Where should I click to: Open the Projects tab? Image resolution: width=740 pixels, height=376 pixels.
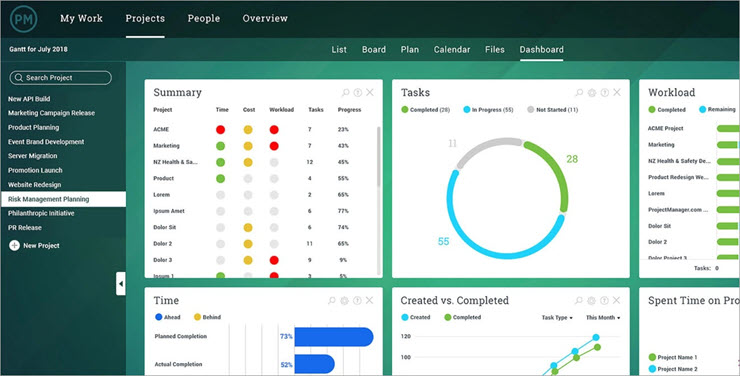coord(145,18)
